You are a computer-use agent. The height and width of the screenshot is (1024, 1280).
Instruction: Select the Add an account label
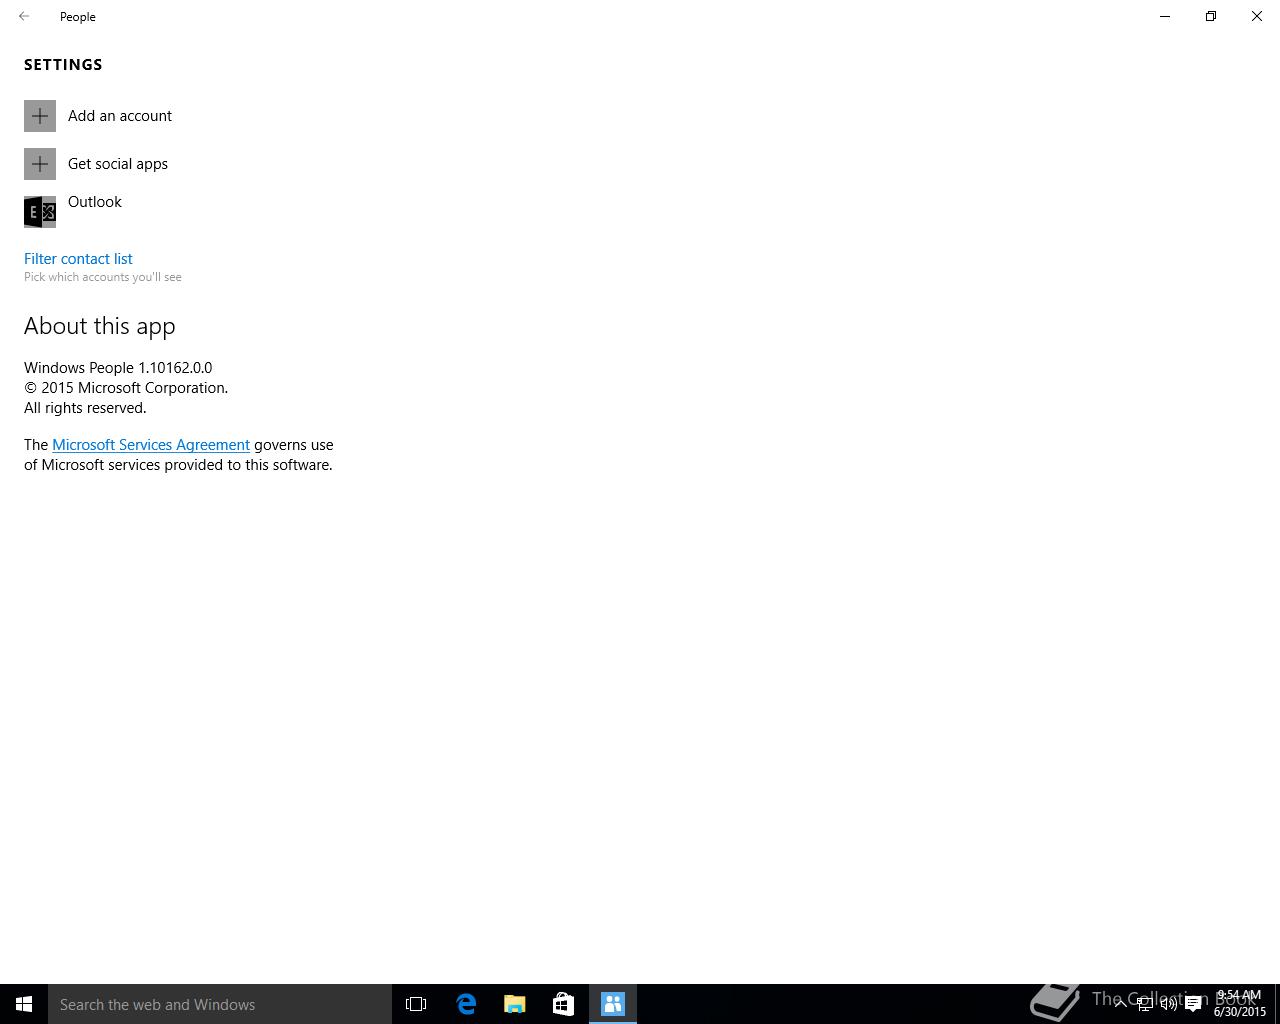[x=120, y=116]
